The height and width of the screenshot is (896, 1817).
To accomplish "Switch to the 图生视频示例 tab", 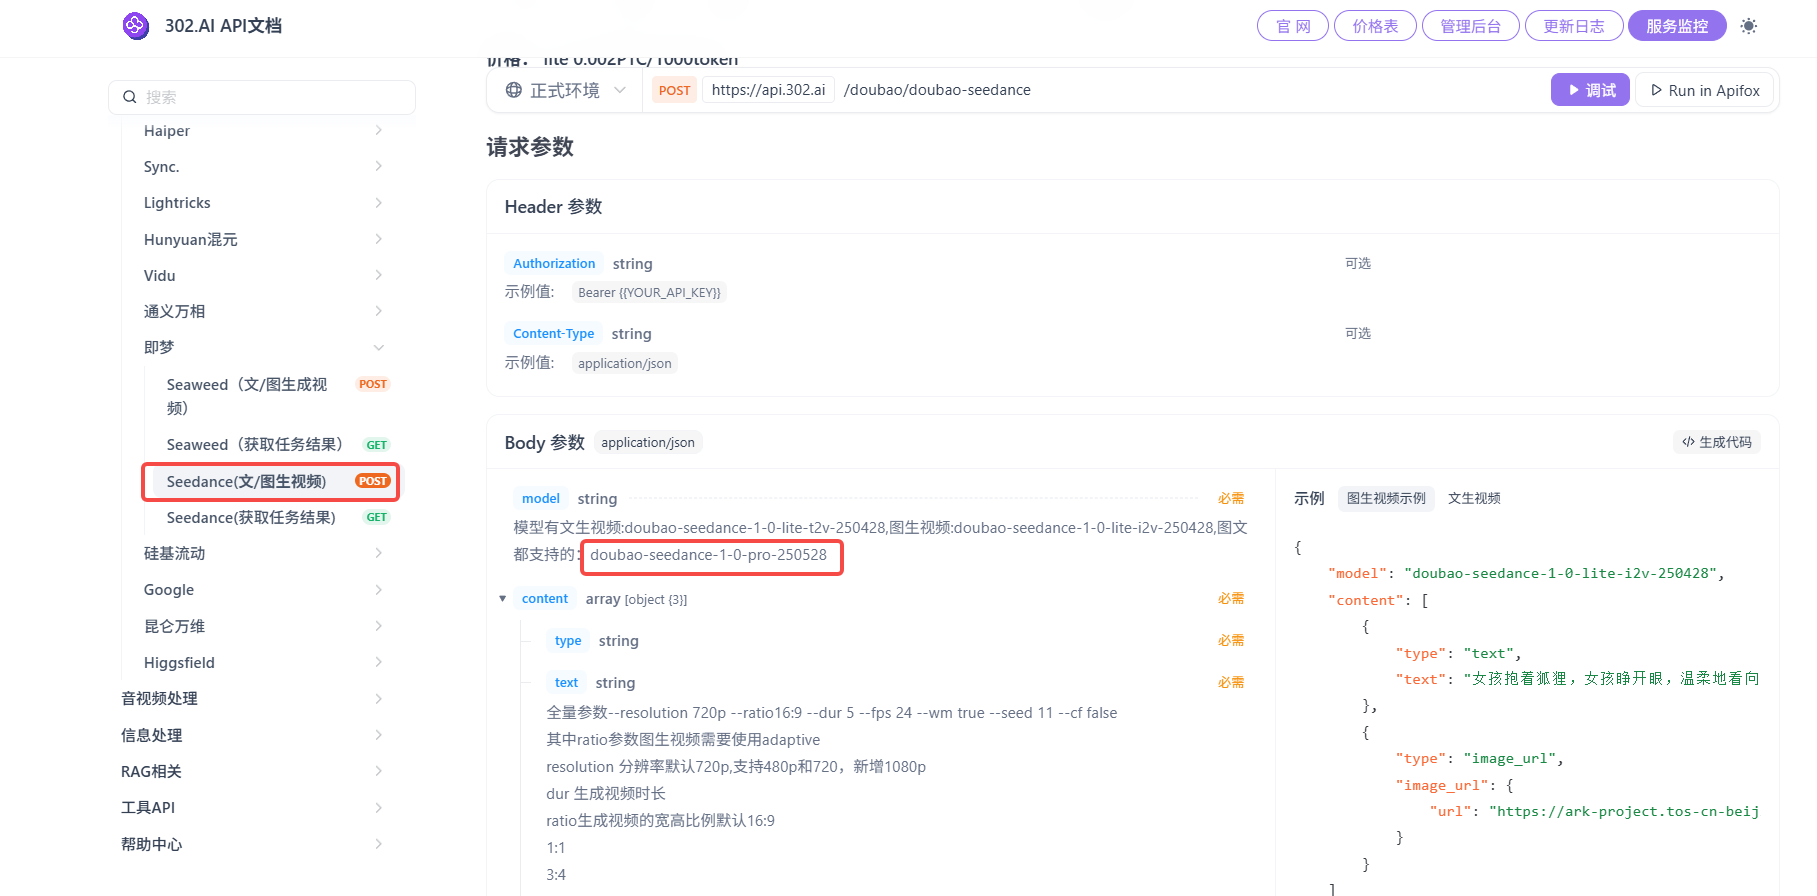I will 1386,498.
